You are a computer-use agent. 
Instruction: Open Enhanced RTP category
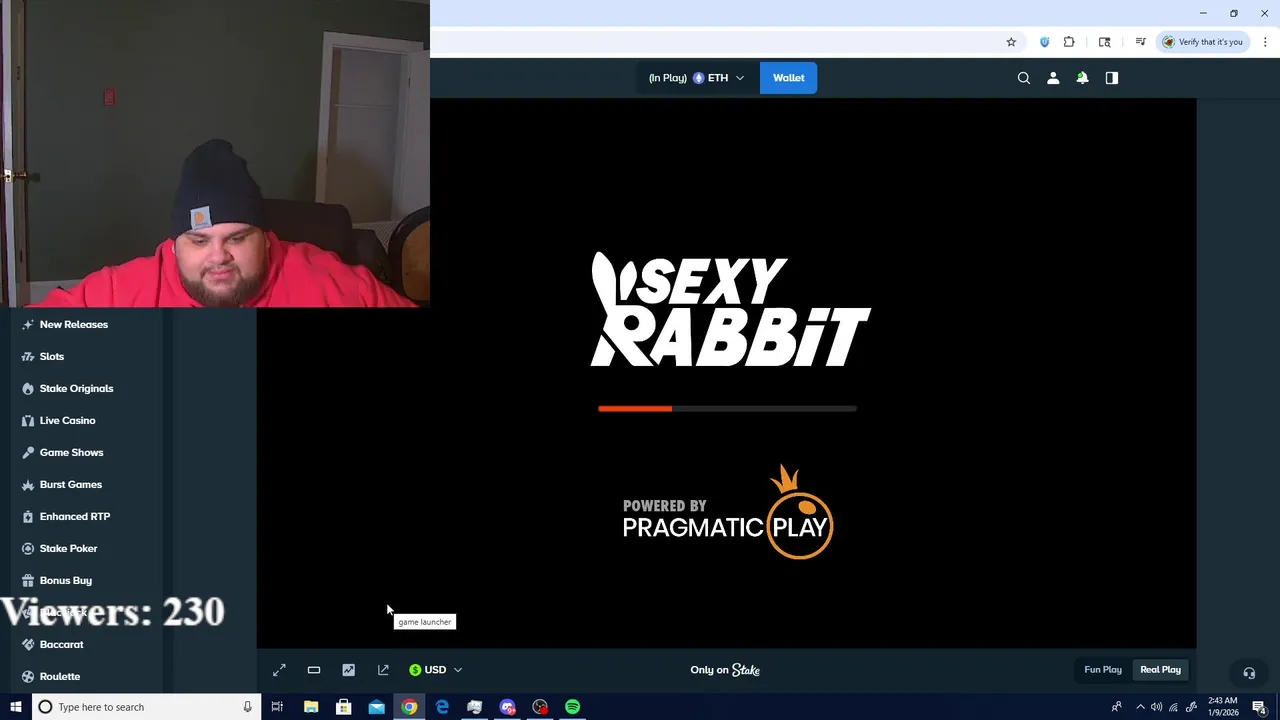pyautogui.click(x=74, y=516)
